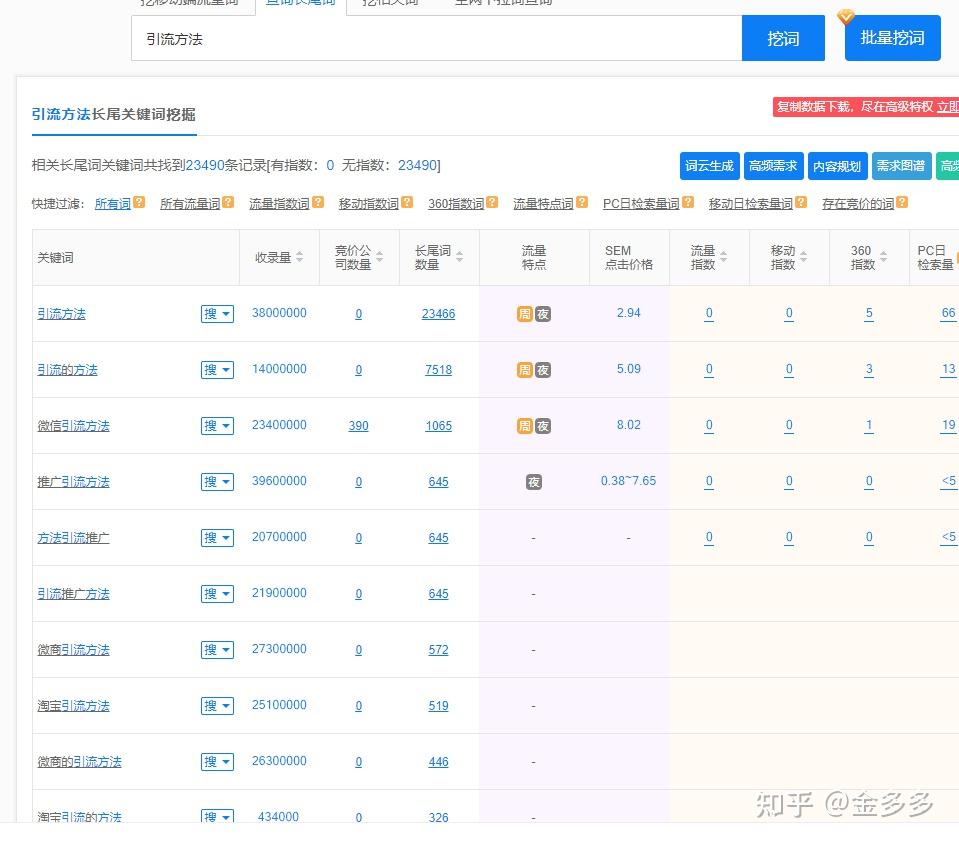Sort by 流量指数 column arrows
The image size is (959, 843).
pyautogui.click(x=724, y=257)
